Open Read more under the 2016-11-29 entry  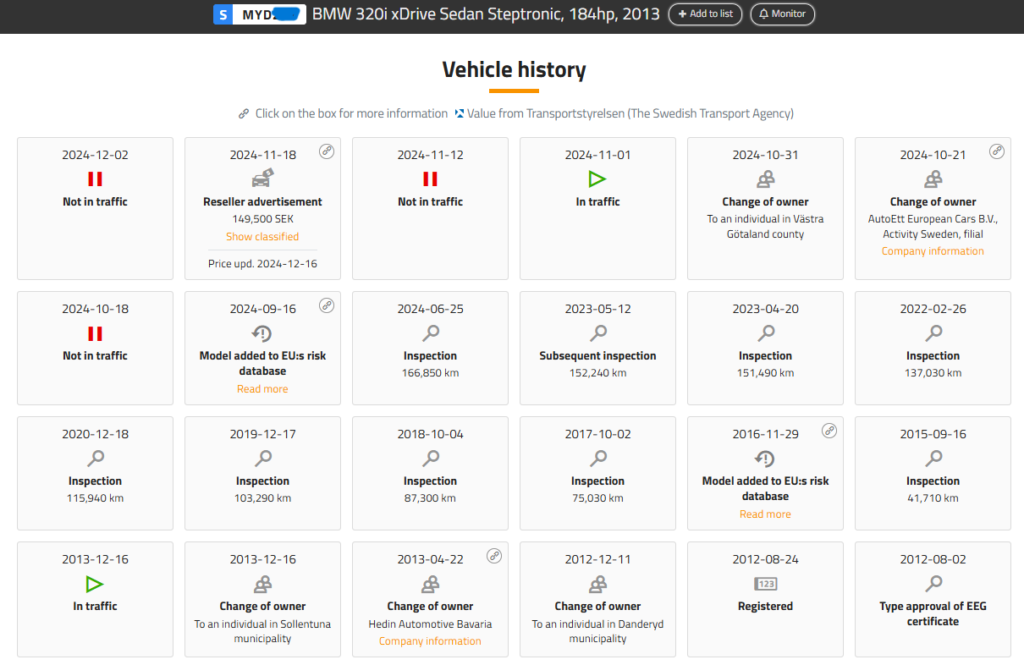[765, 514]
